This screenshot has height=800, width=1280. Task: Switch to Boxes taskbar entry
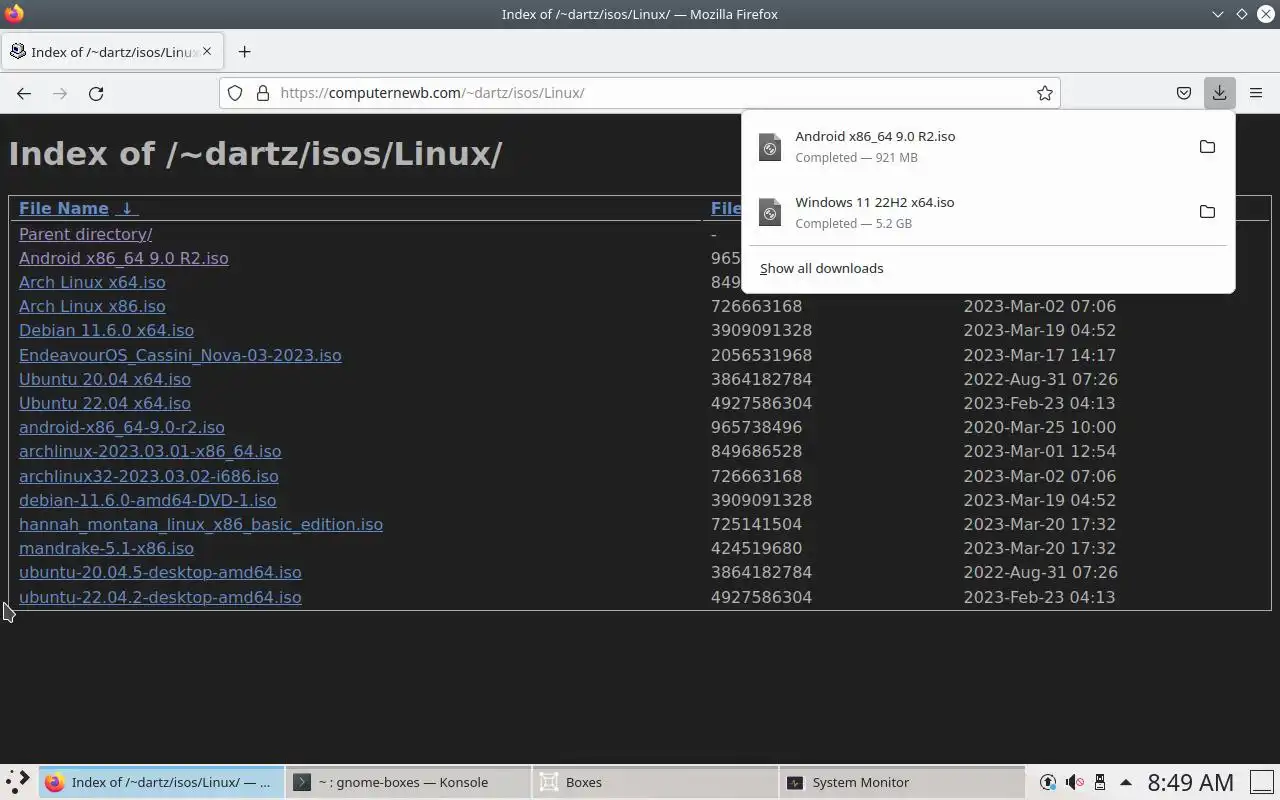[x=655, y=782]
